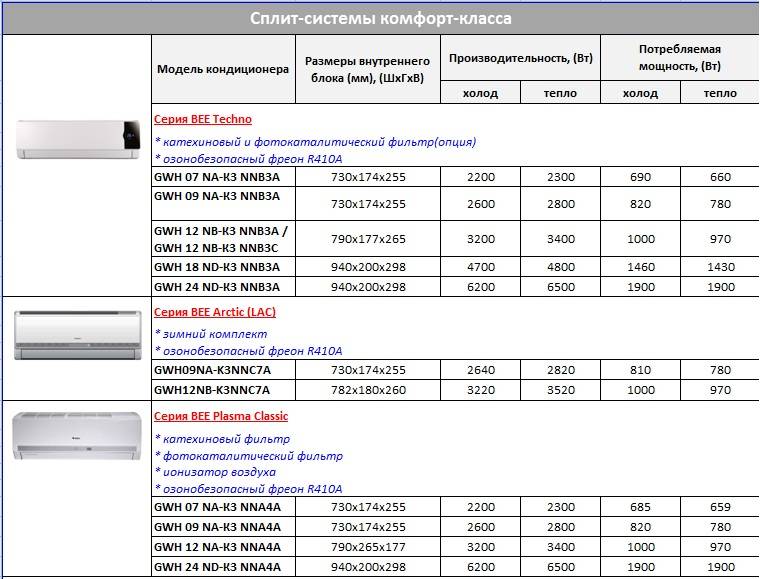Image resolution: width=760 pixels, height=579 pixels.
Task: Select the '4800' heating capacity cell
Action: coord(560,267)
